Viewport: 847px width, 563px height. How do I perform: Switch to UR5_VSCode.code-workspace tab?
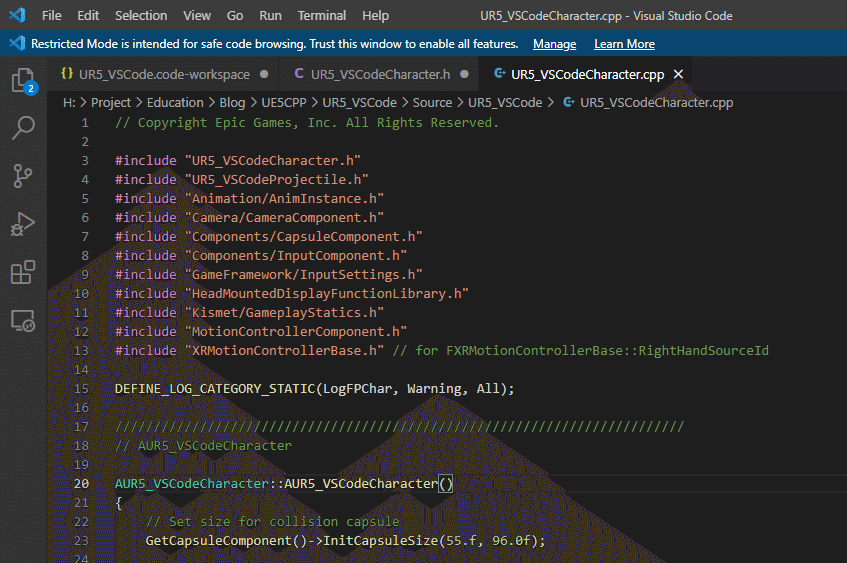[164, 74]
